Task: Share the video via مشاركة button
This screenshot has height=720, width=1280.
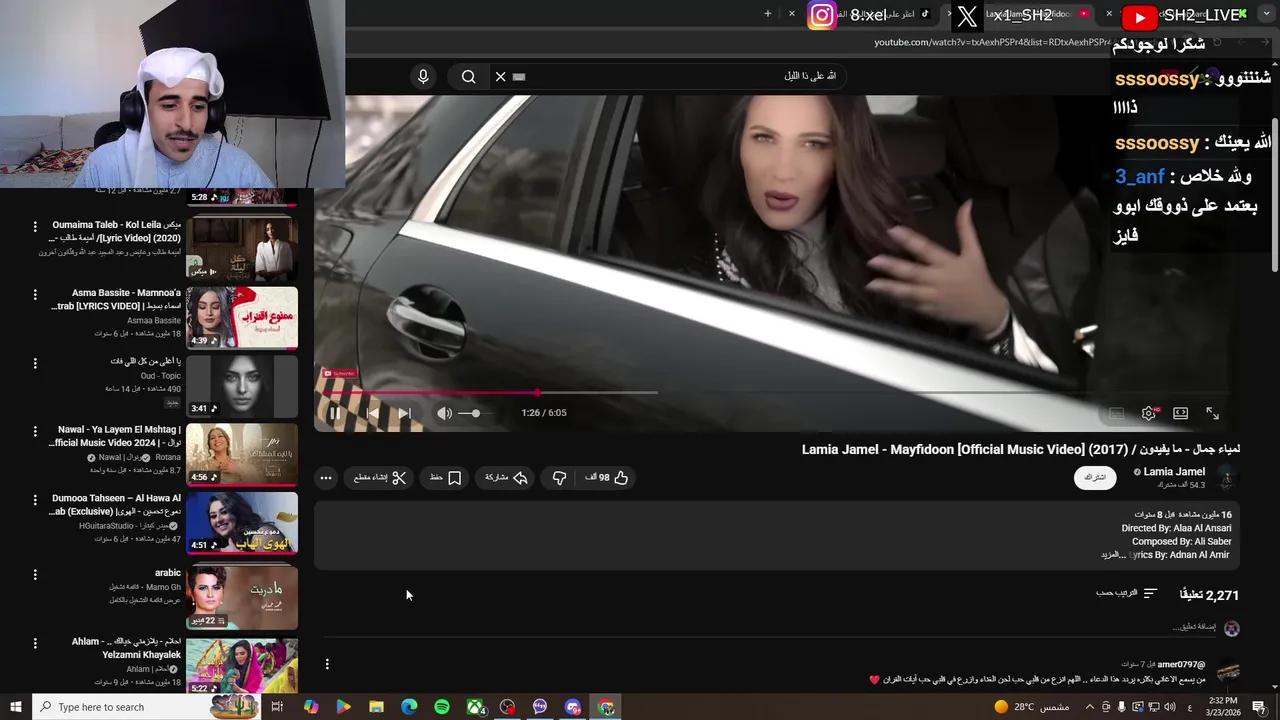Action: [x=507, y=478]
